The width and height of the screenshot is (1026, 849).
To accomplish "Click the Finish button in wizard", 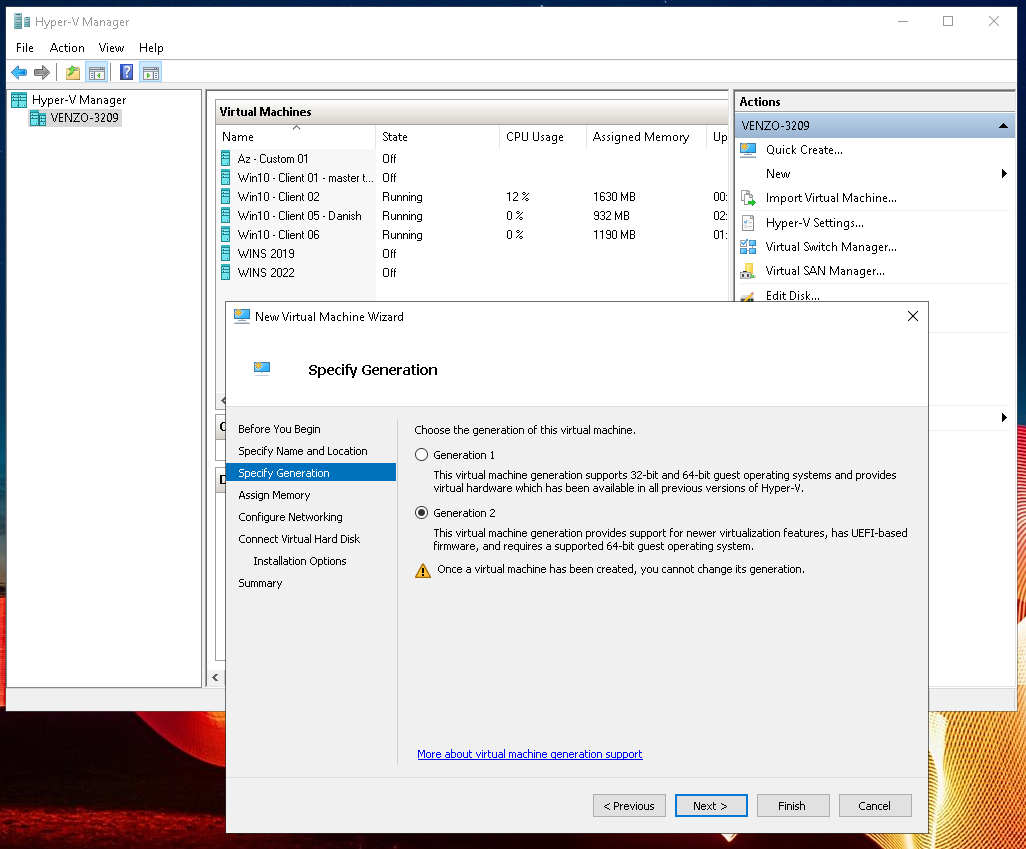I will point(792,806).
